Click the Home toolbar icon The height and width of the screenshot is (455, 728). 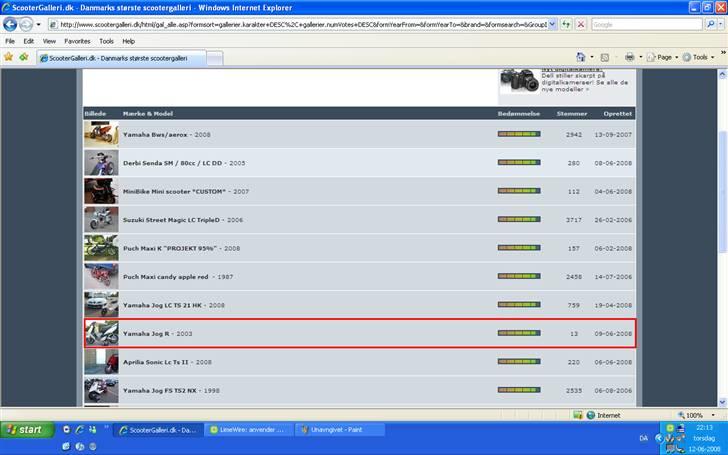pyautogui.click(x=581, y=58)
